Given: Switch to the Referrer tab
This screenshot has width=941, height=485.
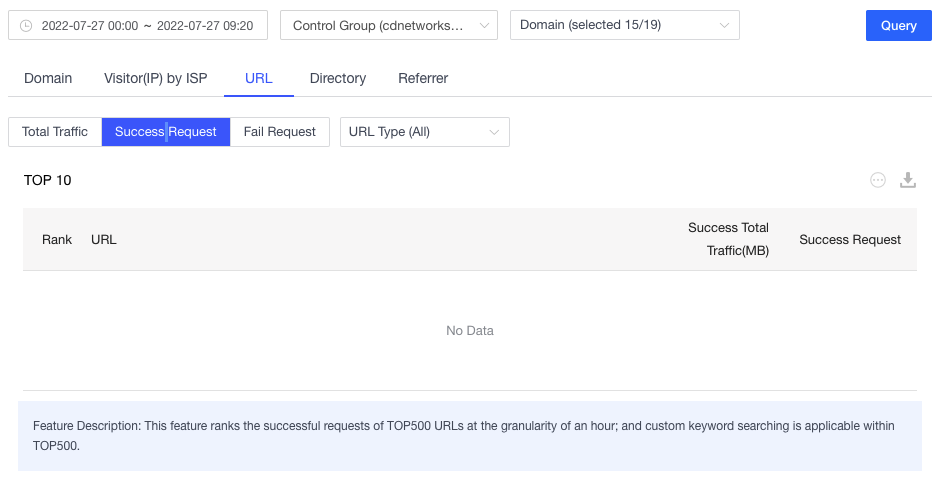Looking at the screenshot, I should pos(423,78).
